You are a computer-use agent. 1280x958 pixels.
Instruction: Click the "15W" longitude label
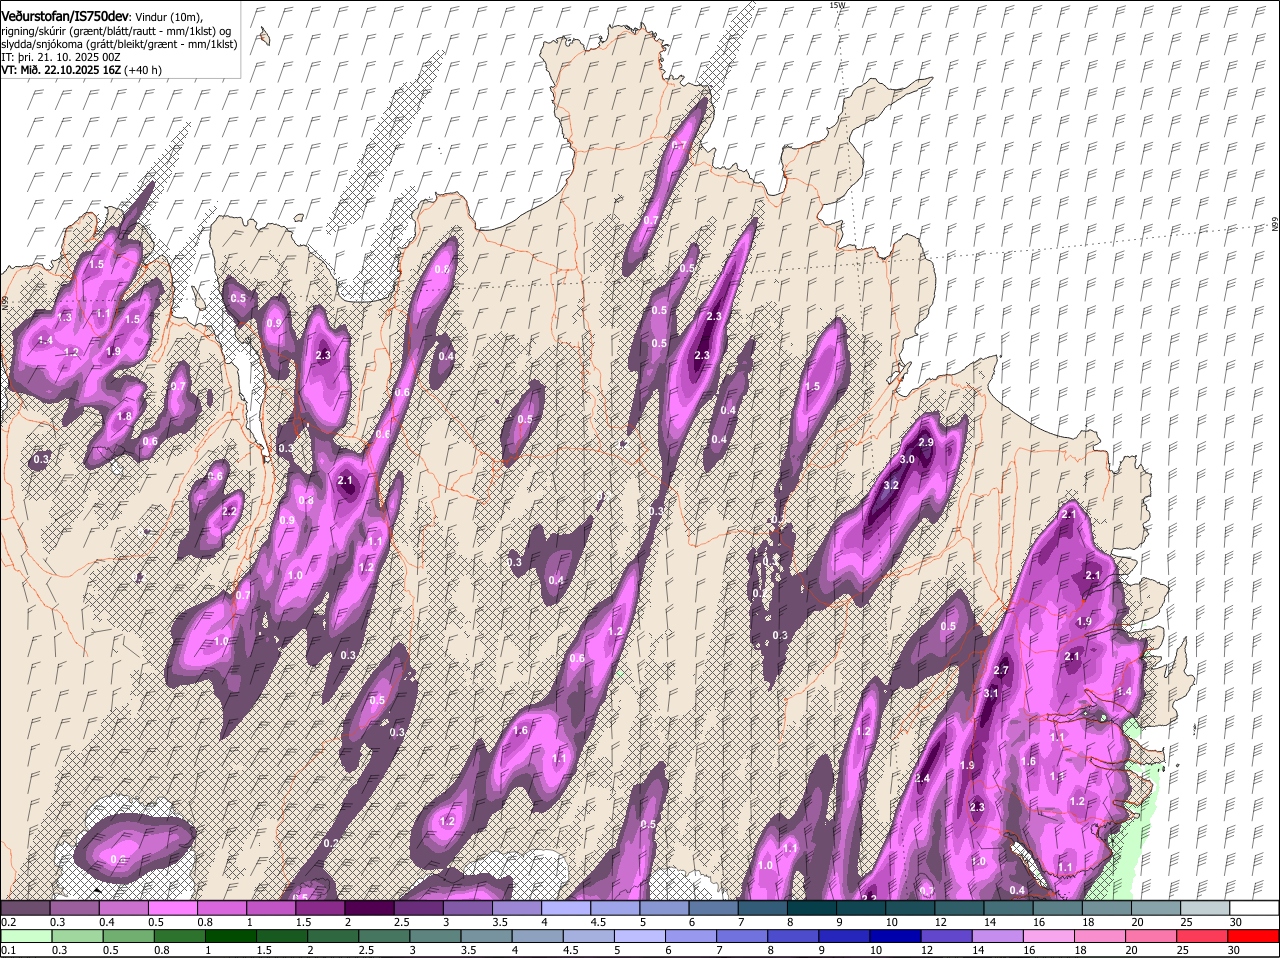[837, 5]
